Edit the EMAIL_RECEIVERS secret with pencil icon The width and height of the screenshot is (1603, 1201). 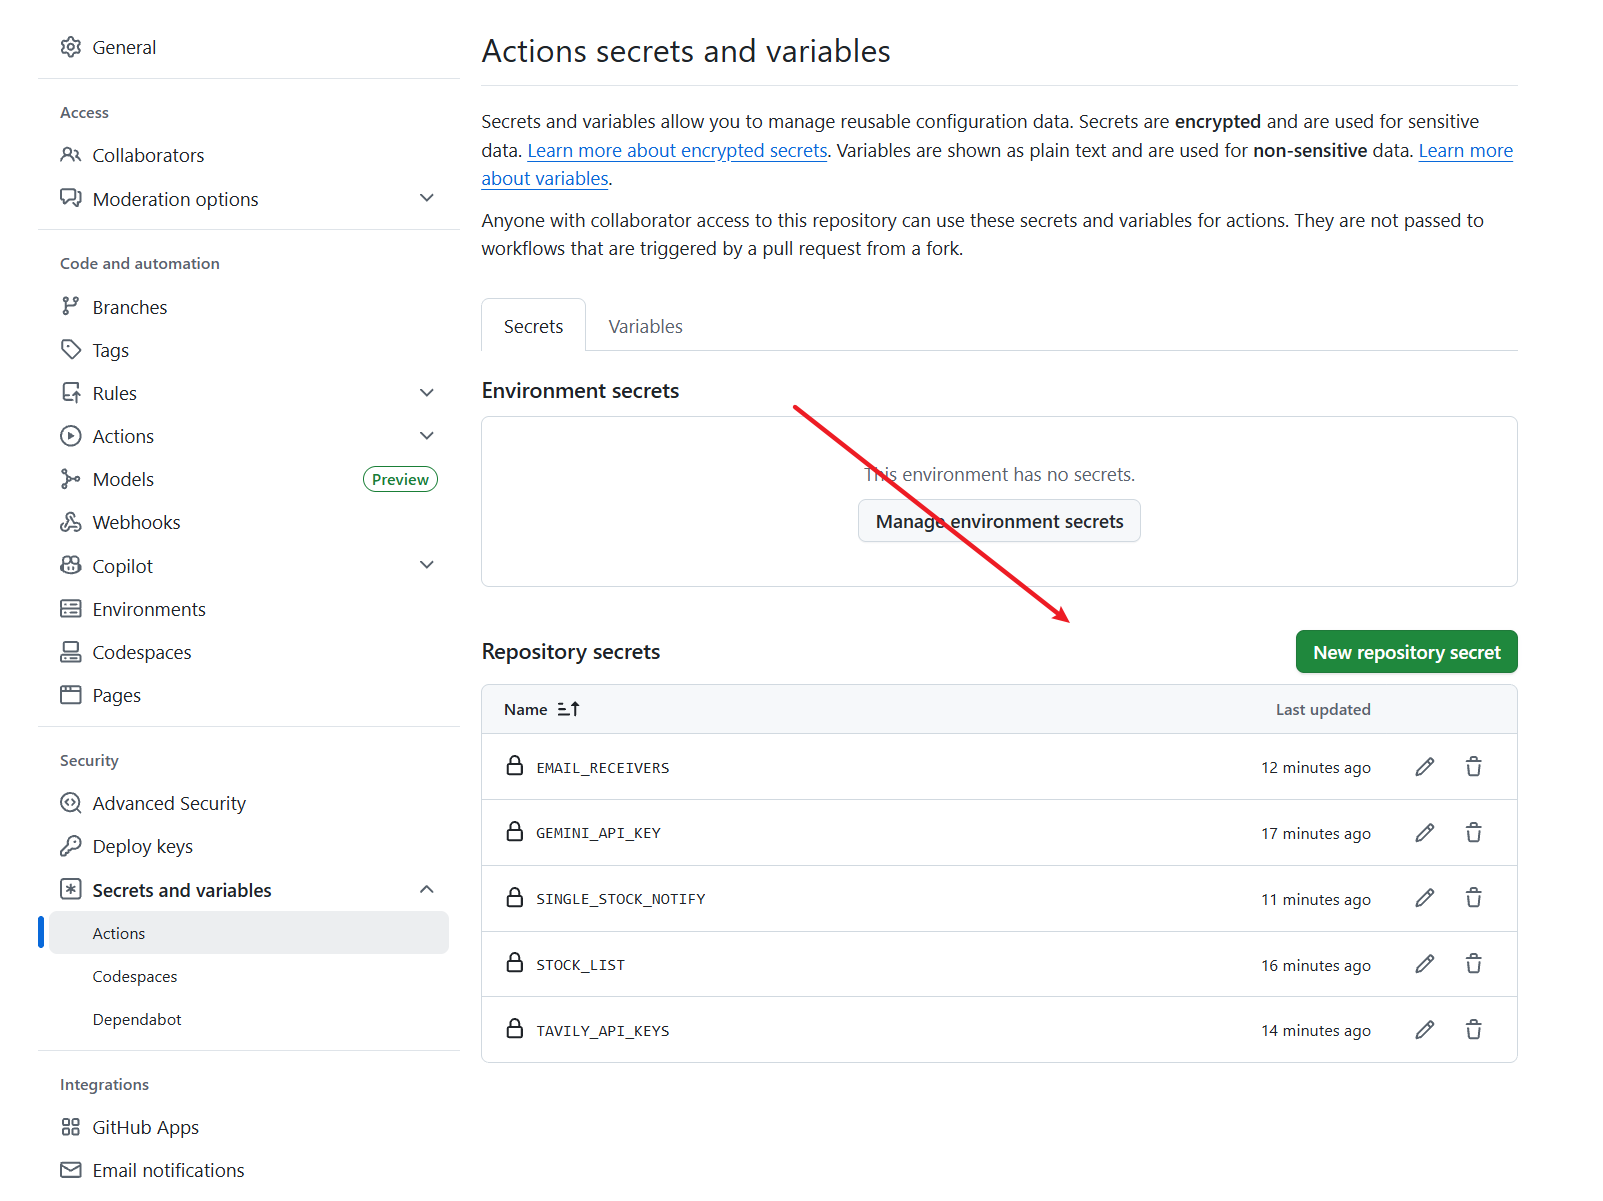[x=1424, y=767]
